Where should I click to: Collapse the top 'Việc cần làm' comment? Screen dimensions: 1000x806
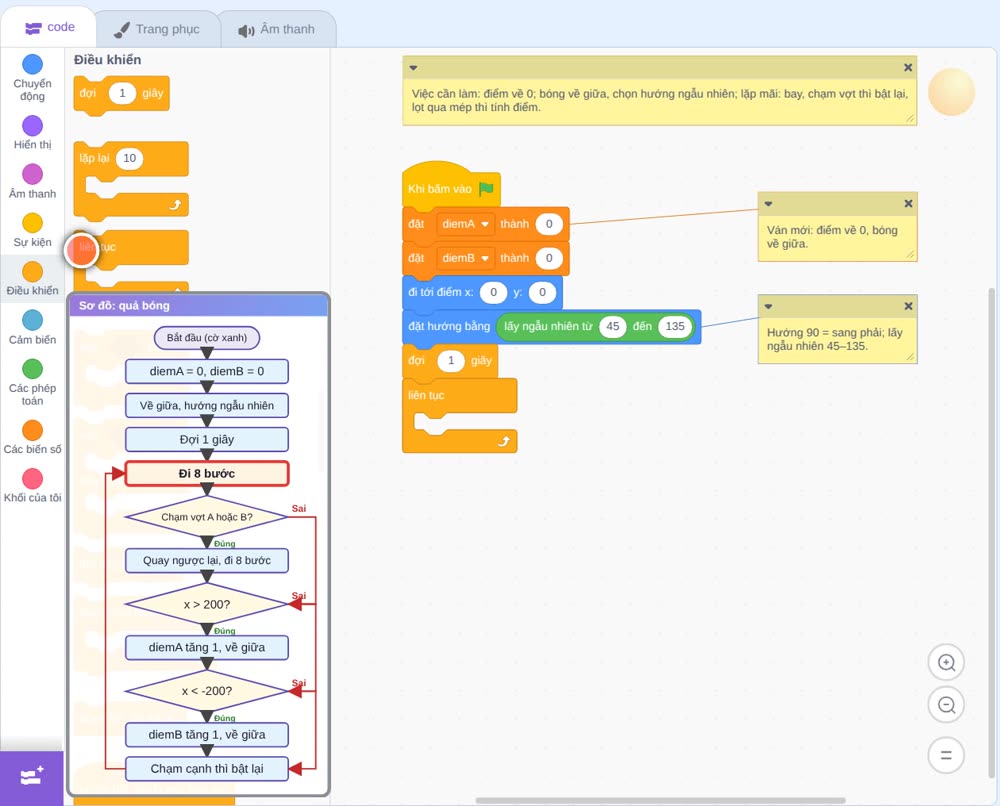413,68
